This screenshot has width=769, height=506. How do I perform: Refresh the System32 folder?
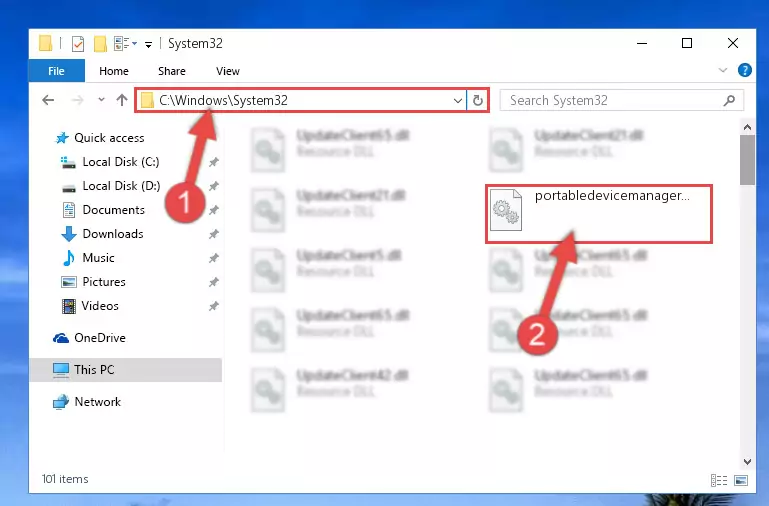click(x=478, y=101)
